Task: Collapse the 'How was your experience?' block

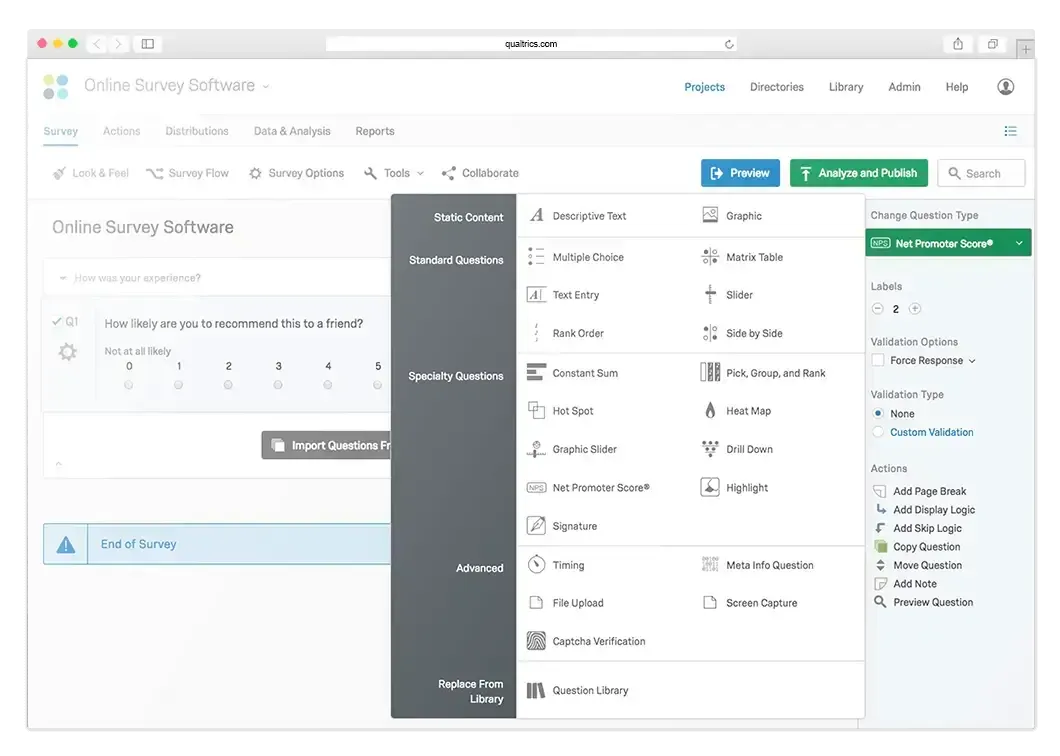Action: (63, 278)
